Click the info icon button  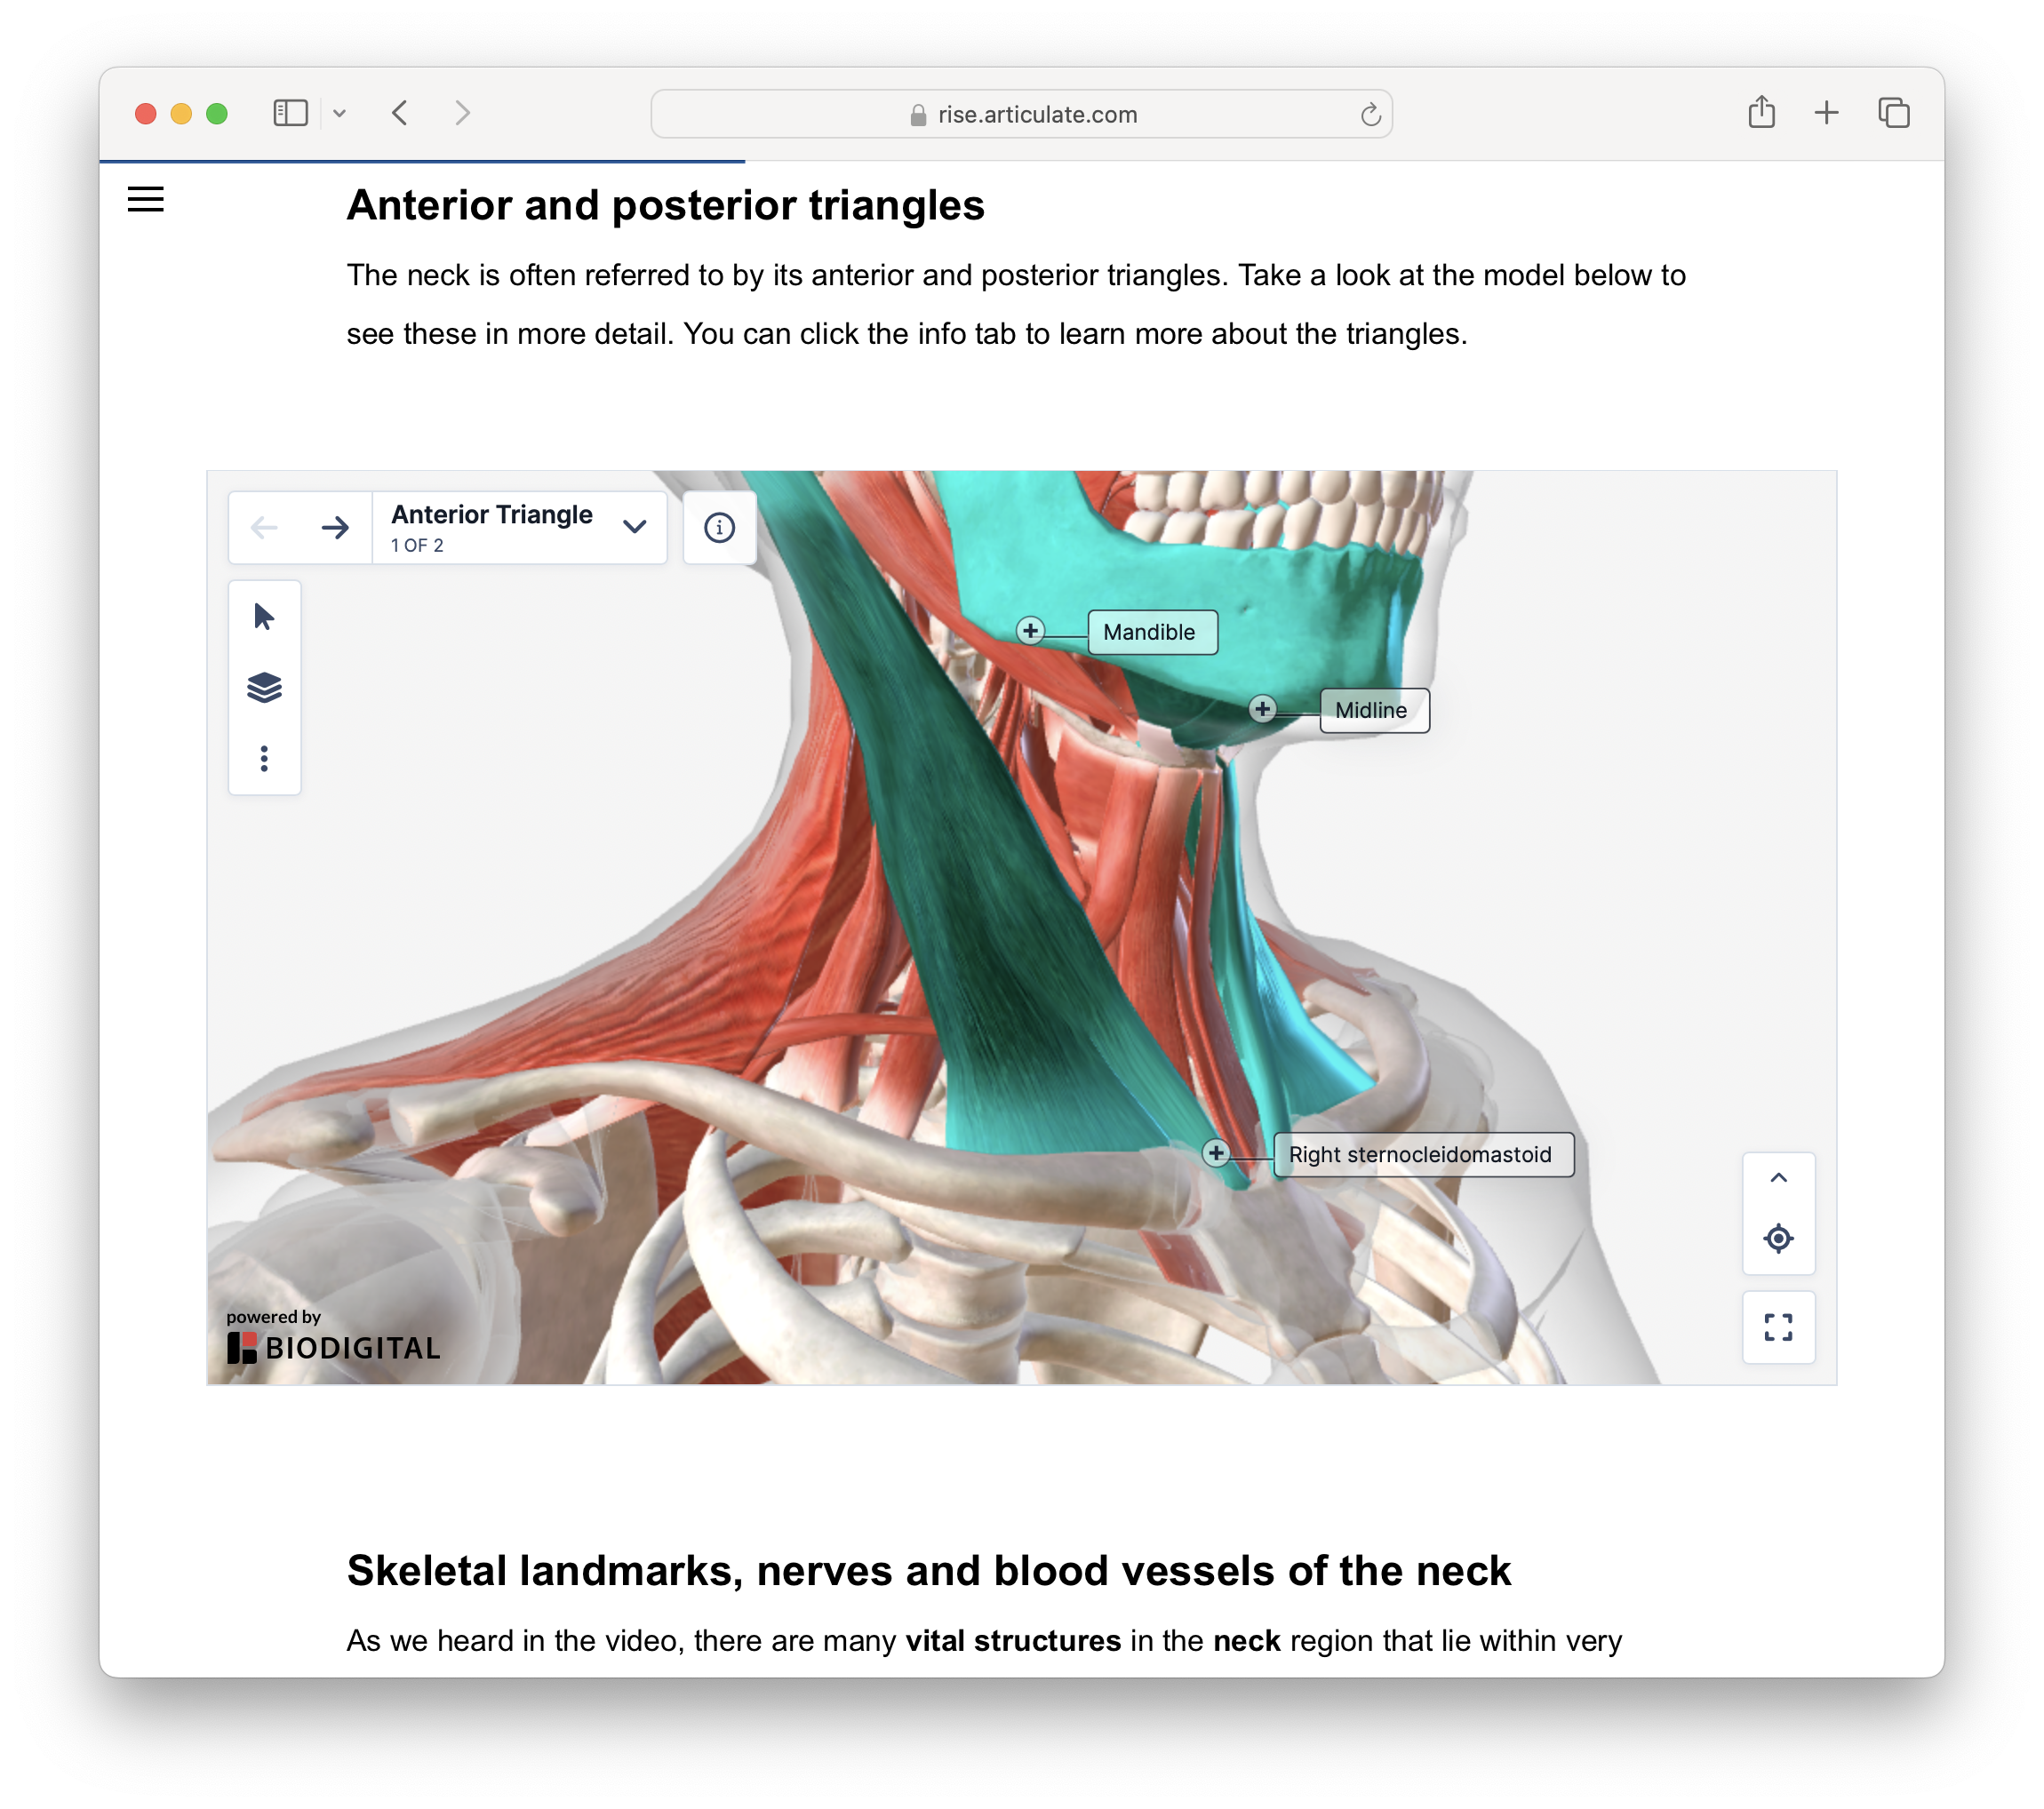pyautogui.click(x=719, y=527)
